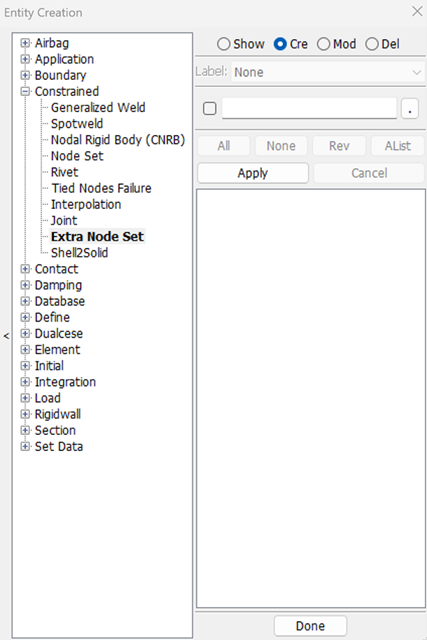This screenshot has height=640, width=427.
Task: Click the Done button
Action: coord(310,626)
